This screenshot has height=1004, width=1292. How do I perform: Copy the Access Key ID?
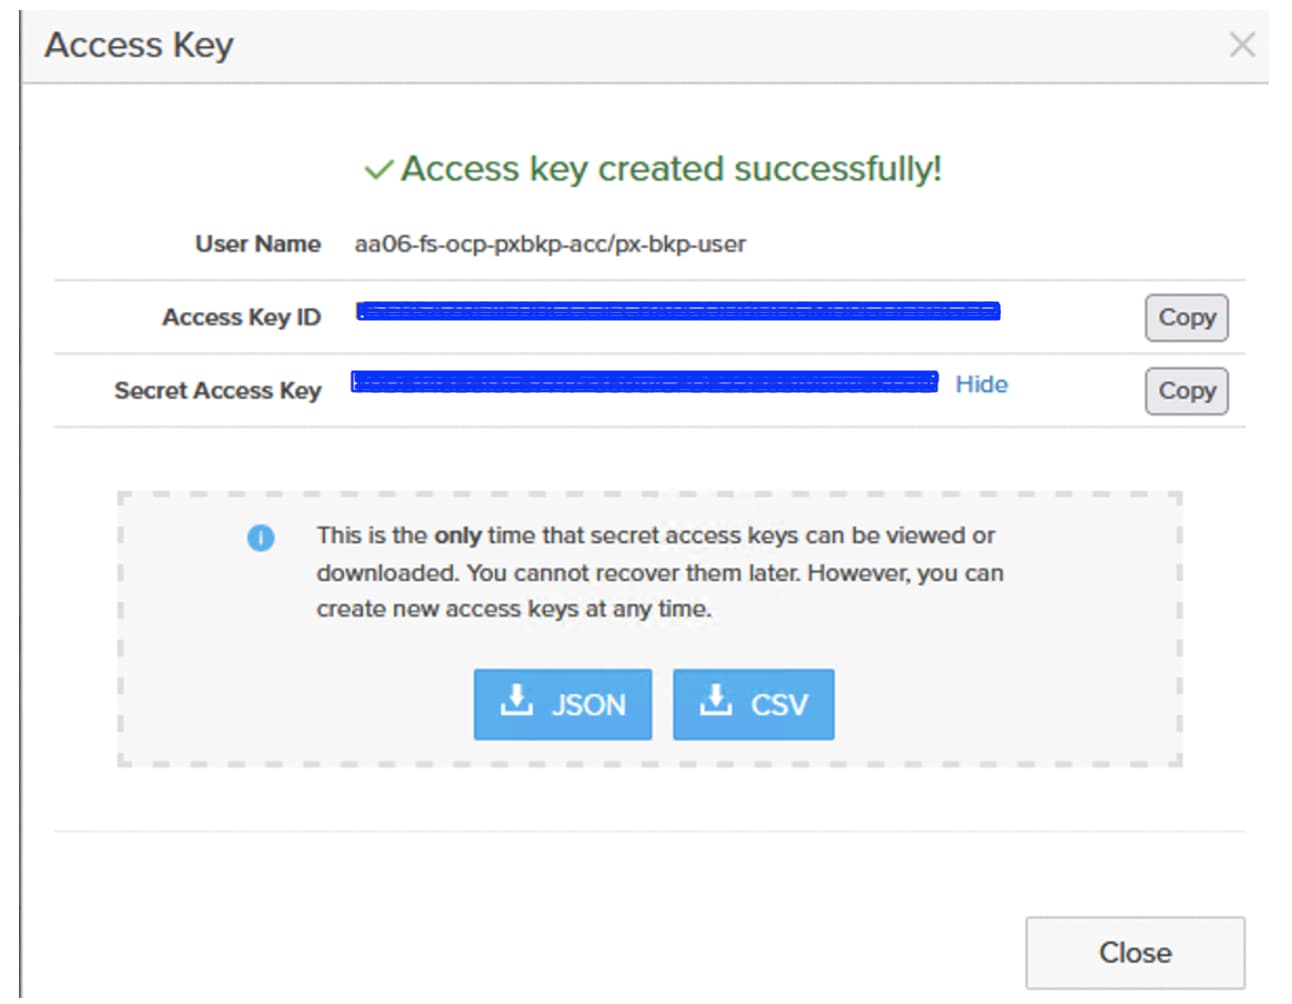pos(1186,318)
